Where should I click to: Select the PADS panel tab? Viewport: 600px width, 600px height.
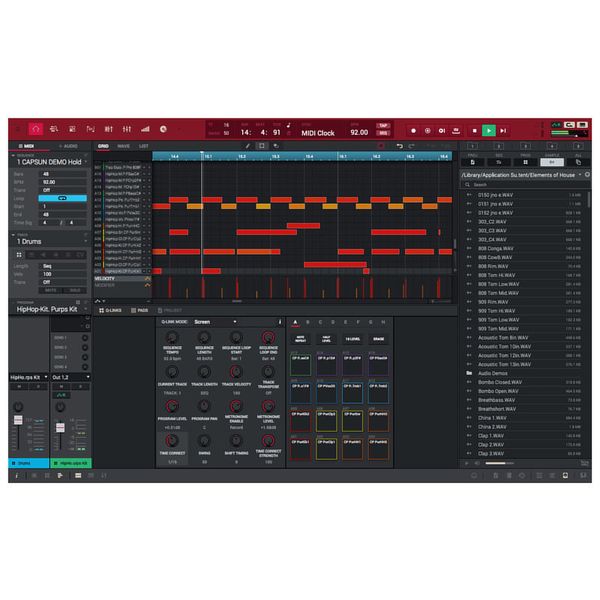click(x=139, y=310)
